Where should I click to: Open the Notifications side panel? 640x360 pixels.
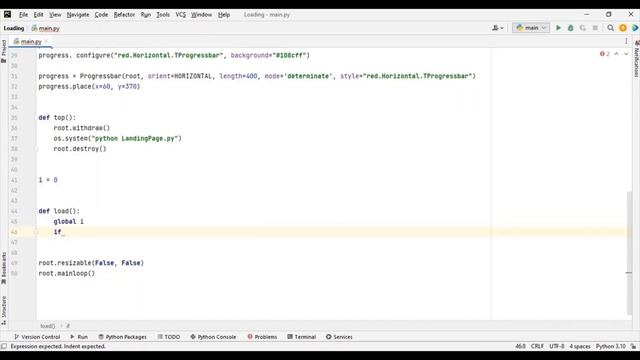[x=636, y=58]
